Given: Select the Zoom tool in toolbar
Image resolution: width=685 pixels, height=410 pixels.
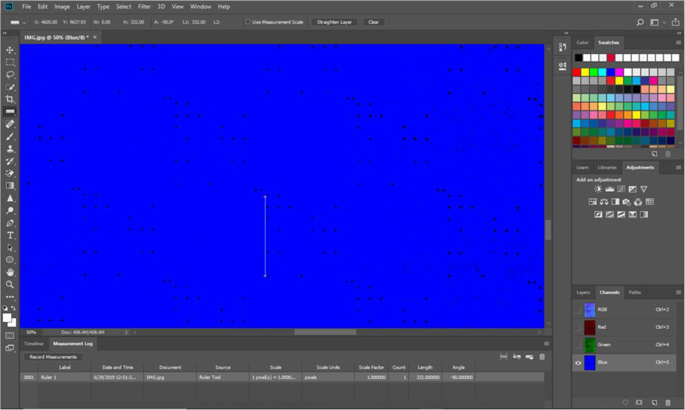Looking at the screenshot, I should click(10, 284).
